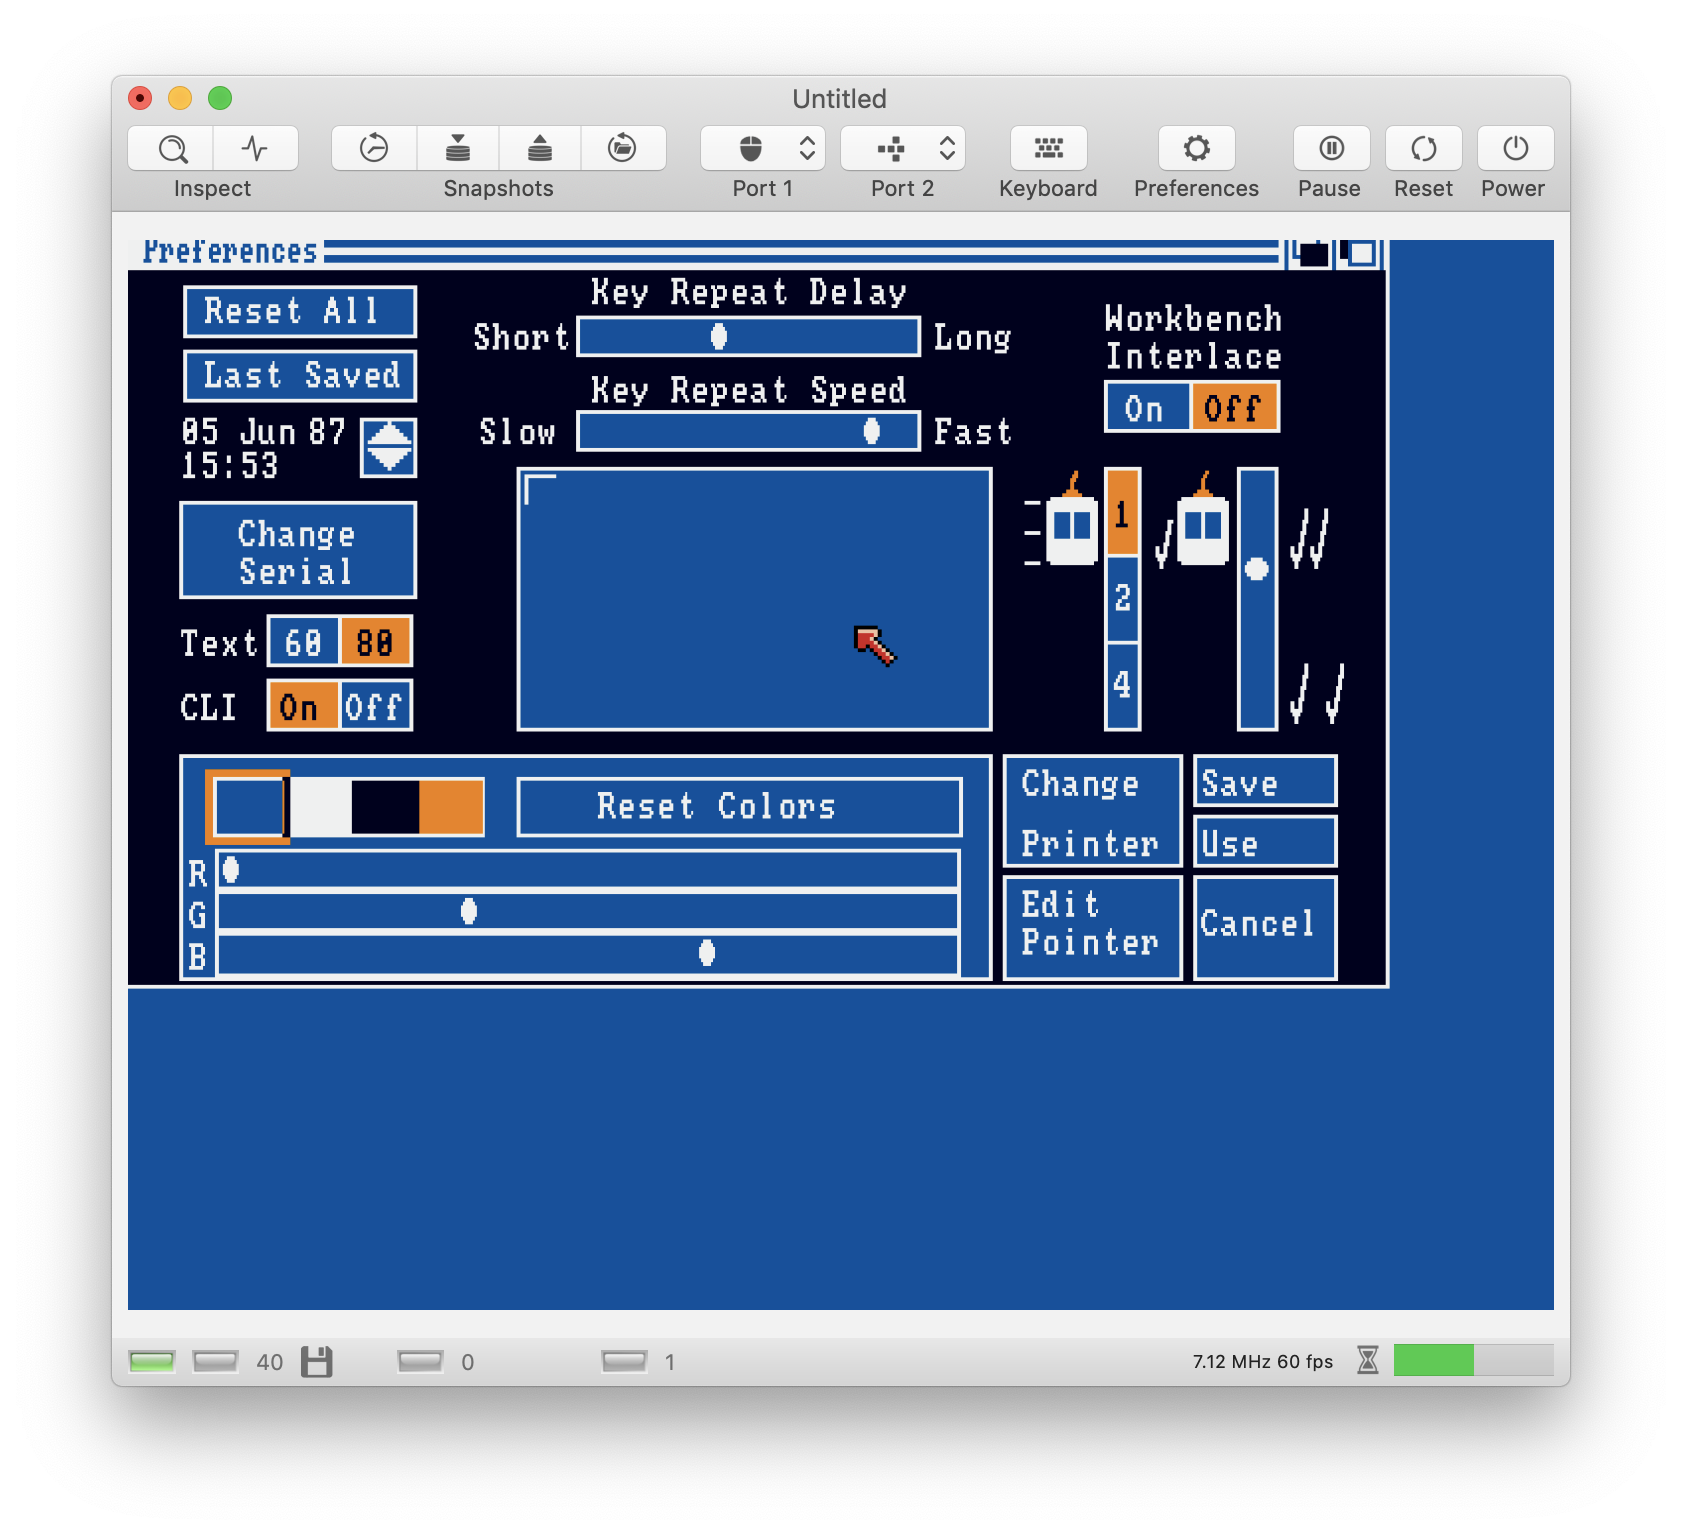The height and width of the screenshot is (1534, 1682).
Task: Click the Key Repeat Speed slider knob
Action: [x=872, y=431]
